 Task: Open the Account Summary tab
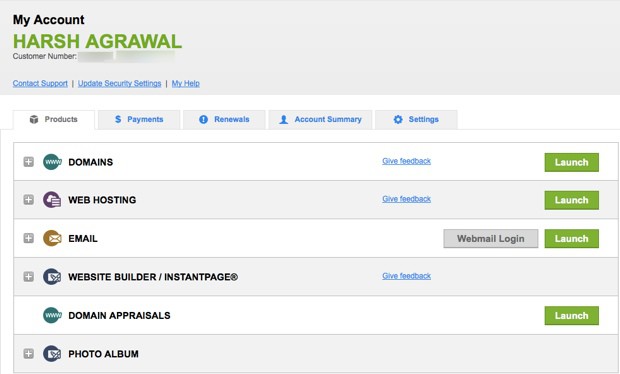(x=320, y=119)
